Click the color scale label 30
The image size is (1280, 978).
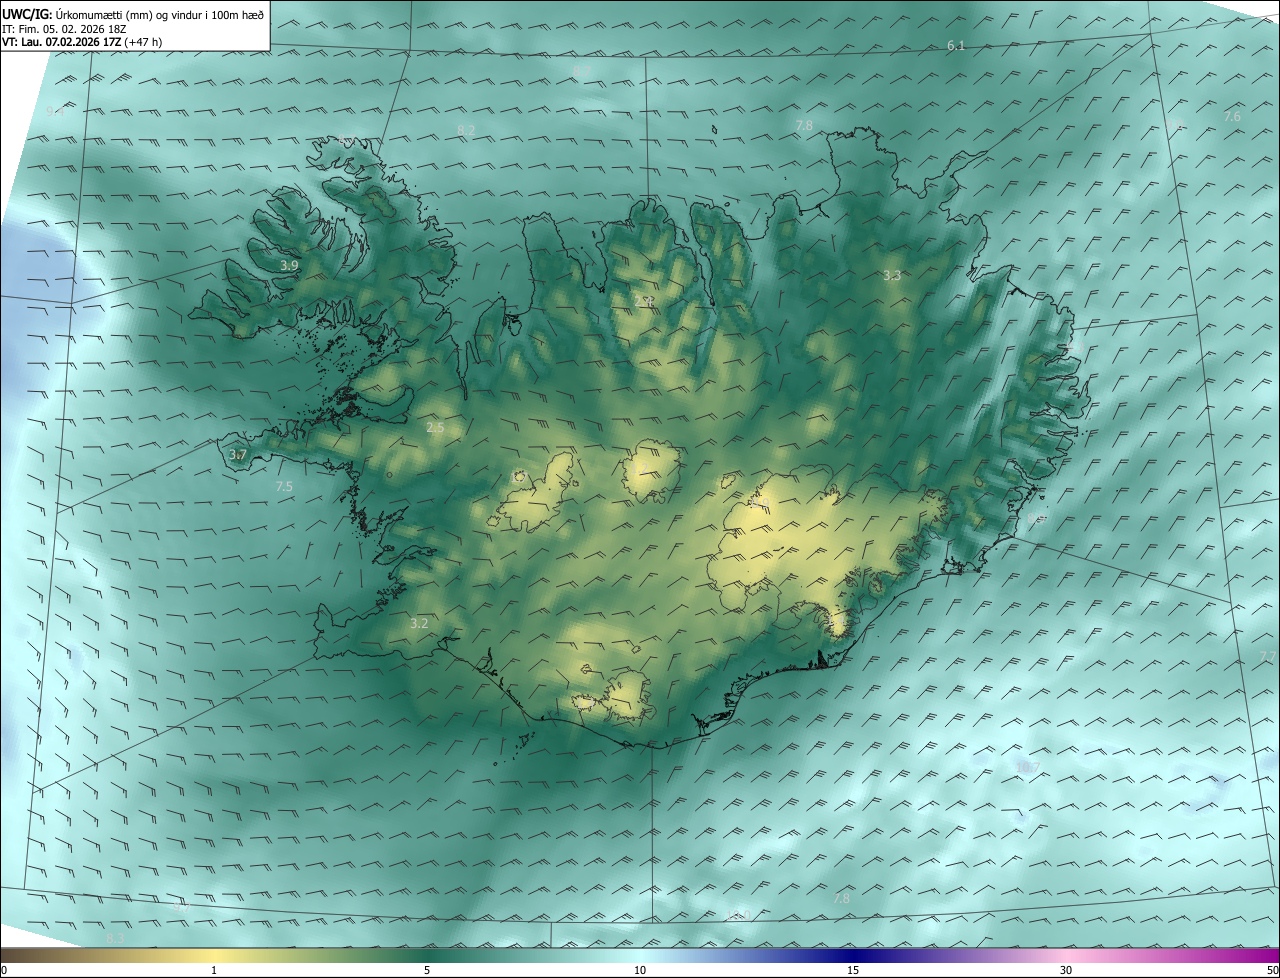[1066, 970]
